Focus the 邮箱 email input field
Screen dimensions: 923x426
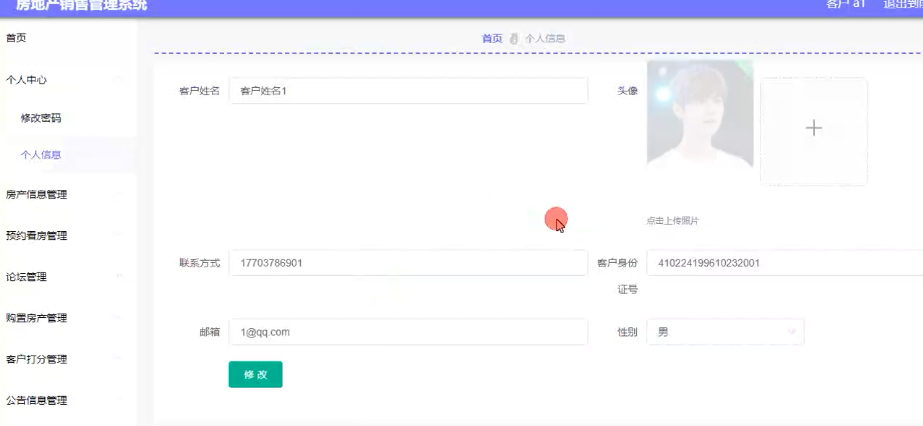pyautogui.click(x=408, y=332)
